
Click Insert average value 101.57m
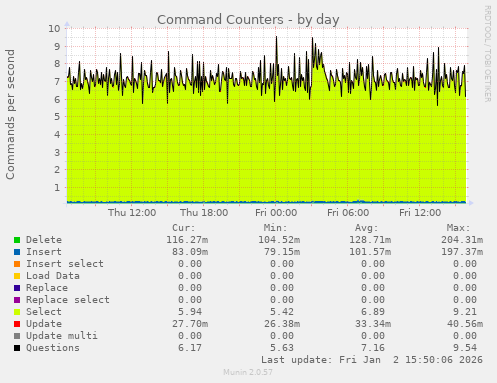[x=370, y=252]
